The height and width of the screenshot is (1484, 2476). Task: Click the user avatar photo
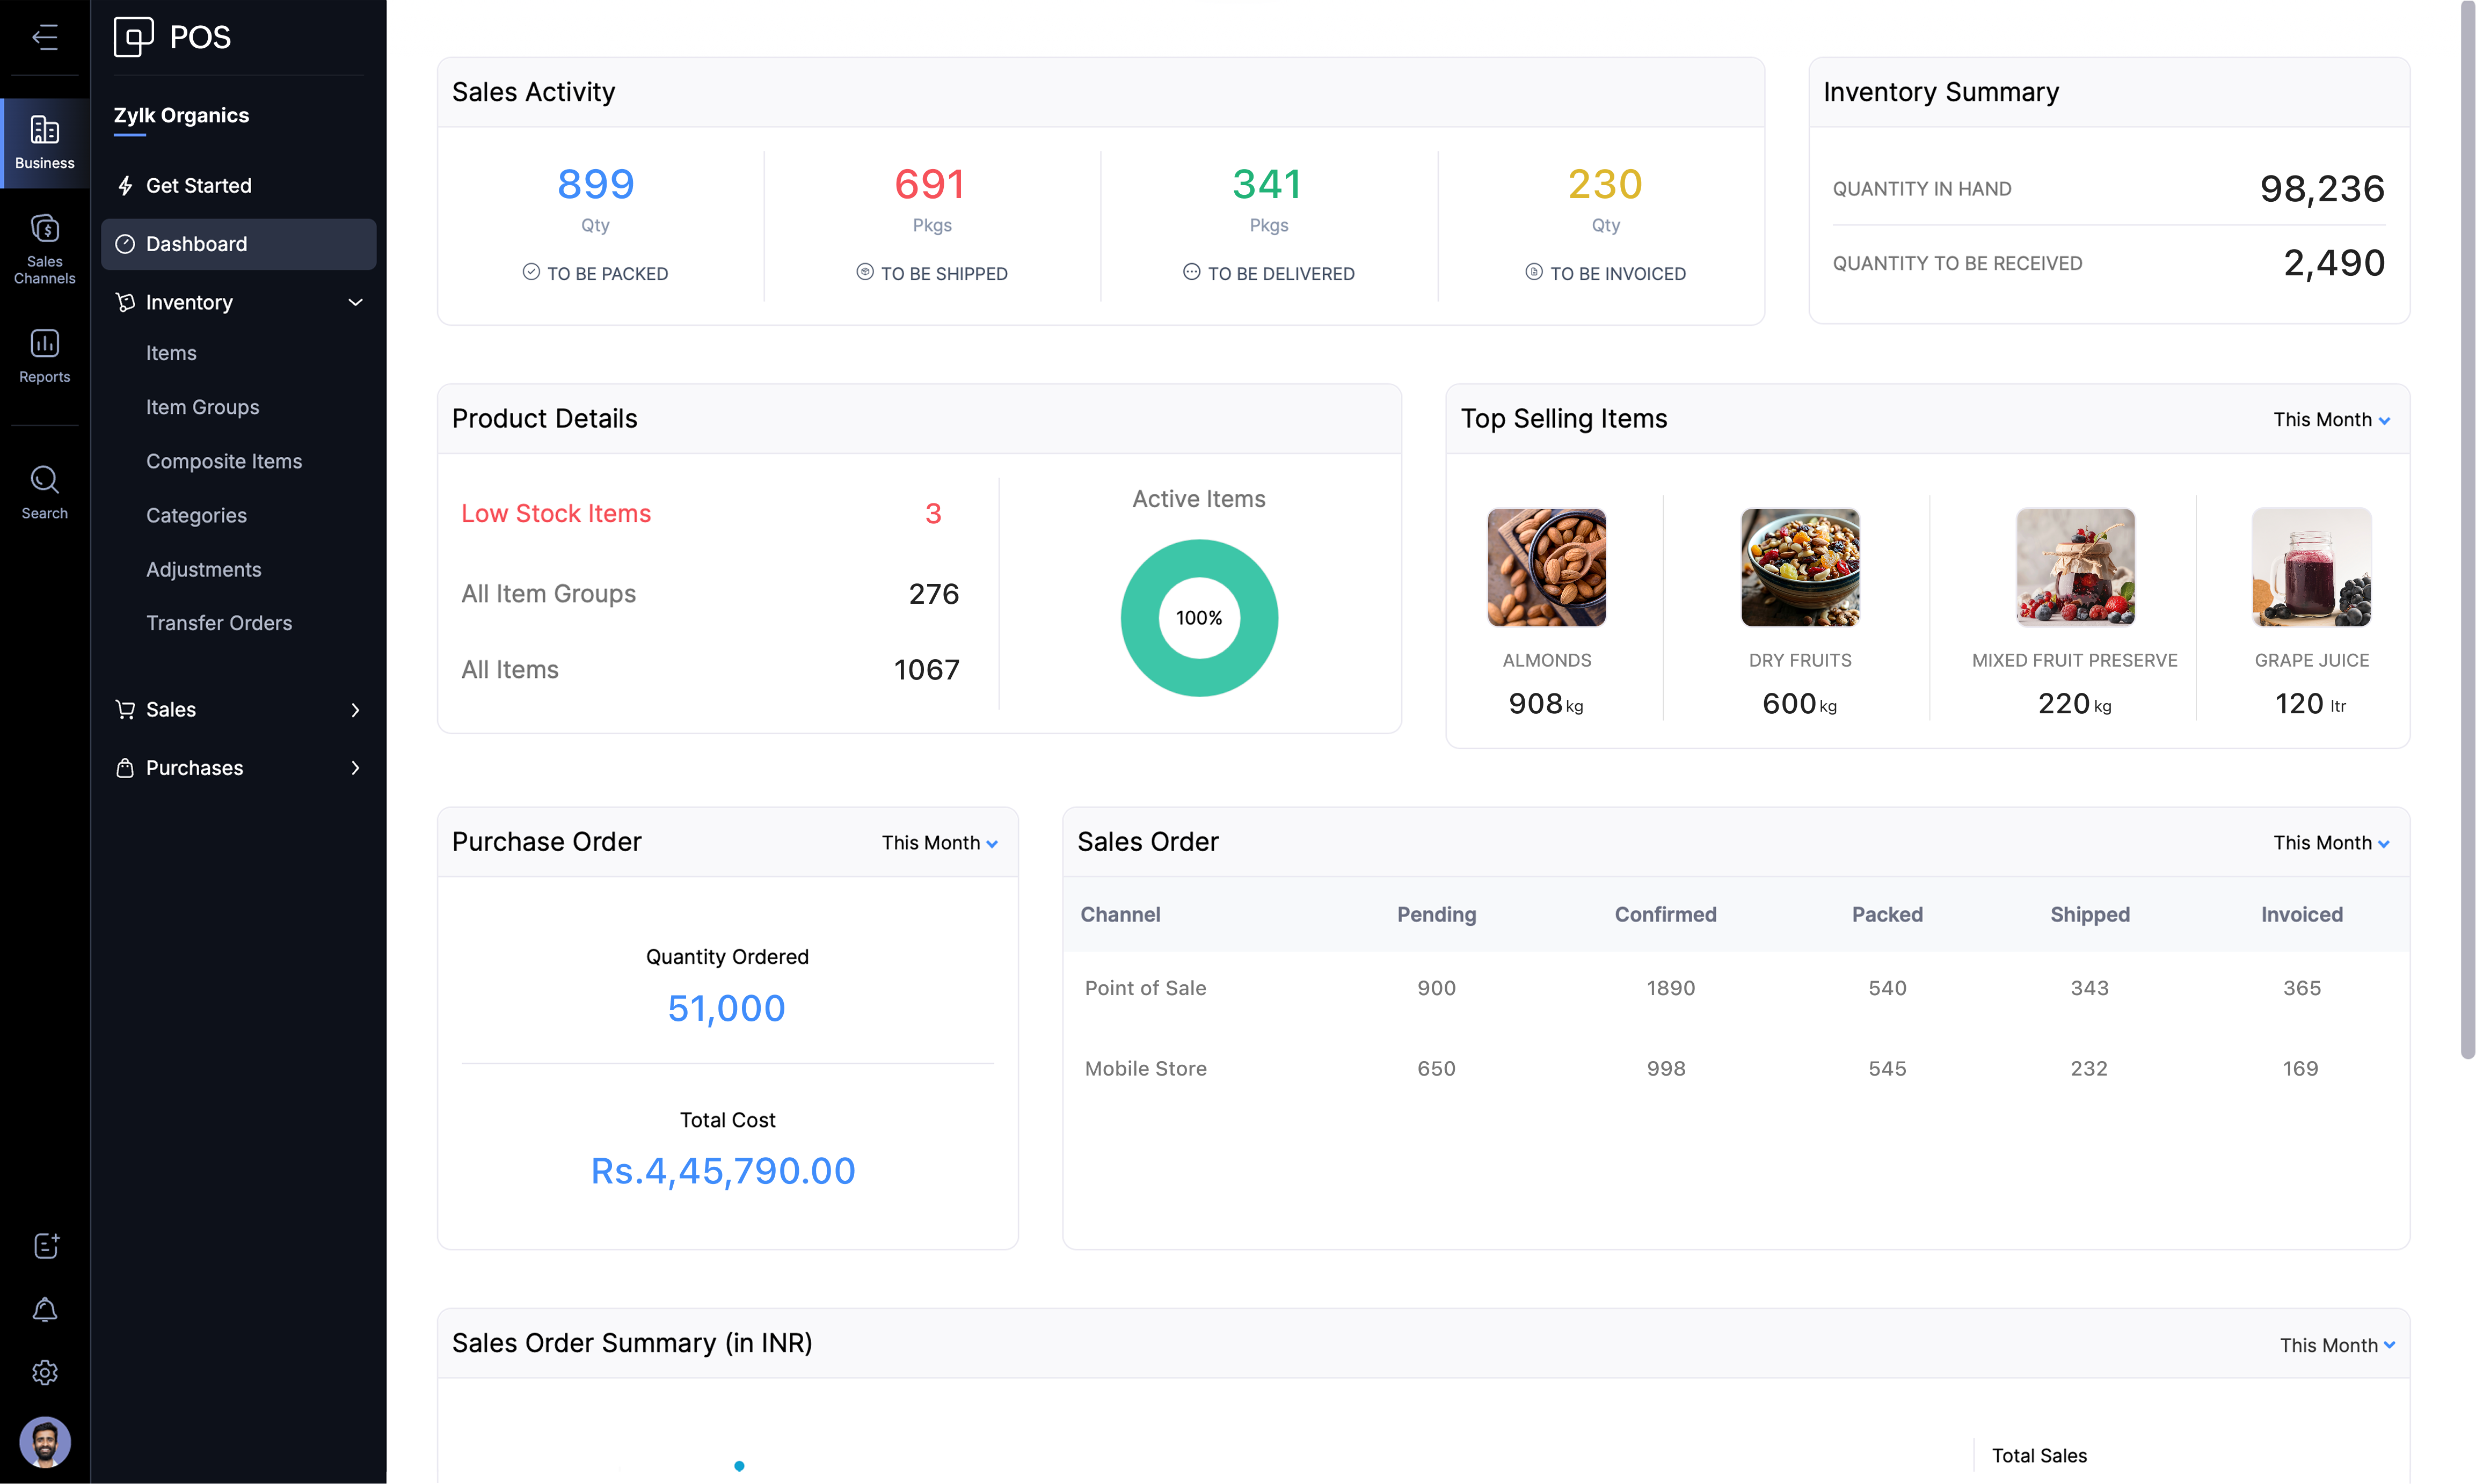45,1442
